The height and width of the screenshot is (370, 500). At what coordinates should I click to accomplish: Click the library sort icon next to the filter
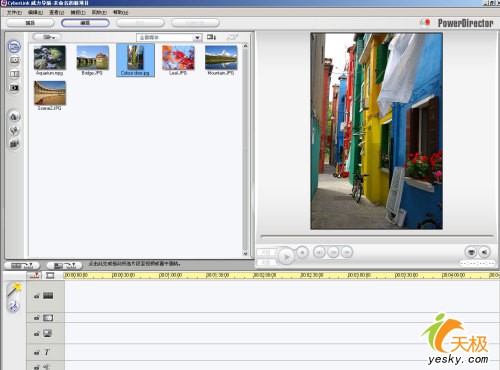(211, 37)
